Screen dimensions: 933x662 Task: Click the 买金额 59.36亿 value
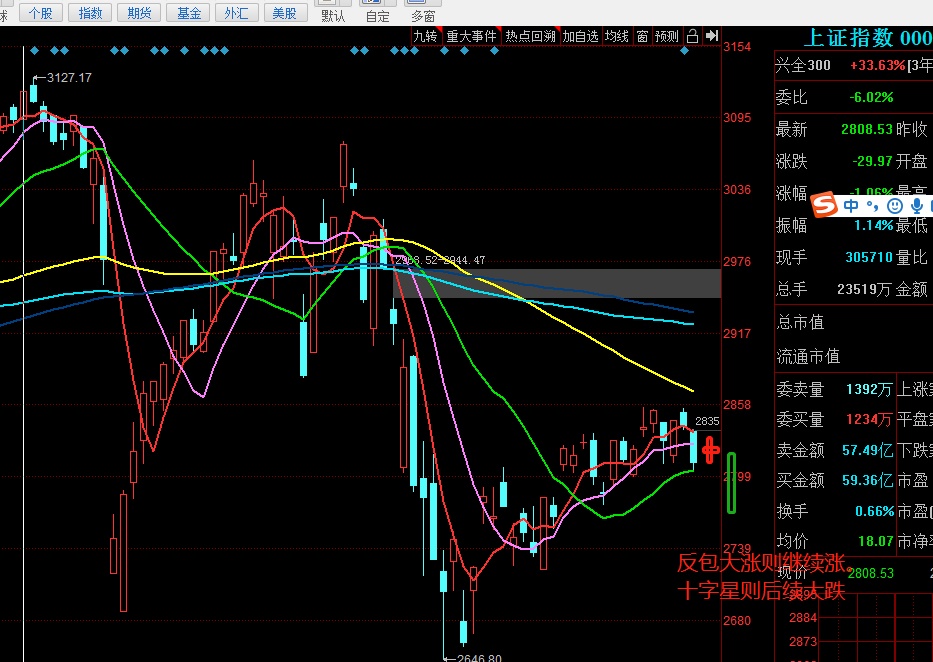tap(868, 480)
